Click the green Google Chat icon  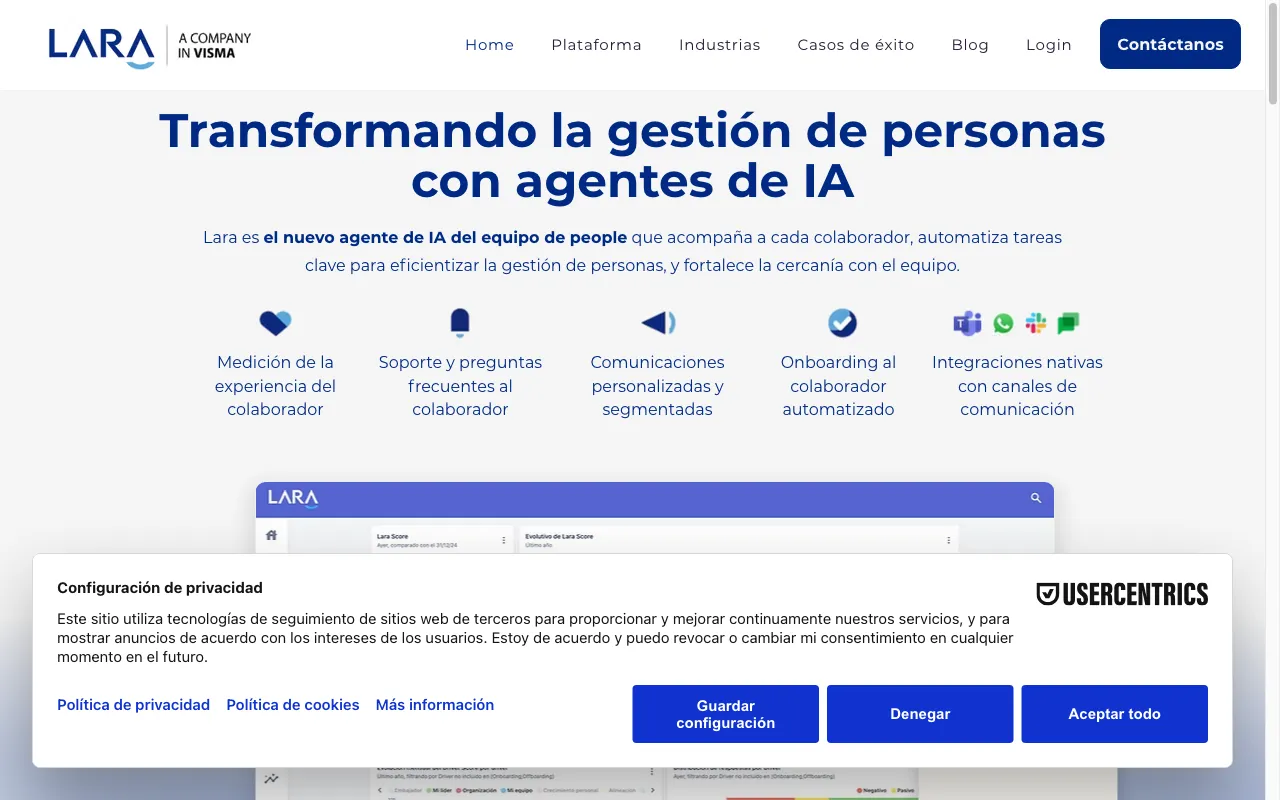pyautogui.click(x=1068, y=323)
